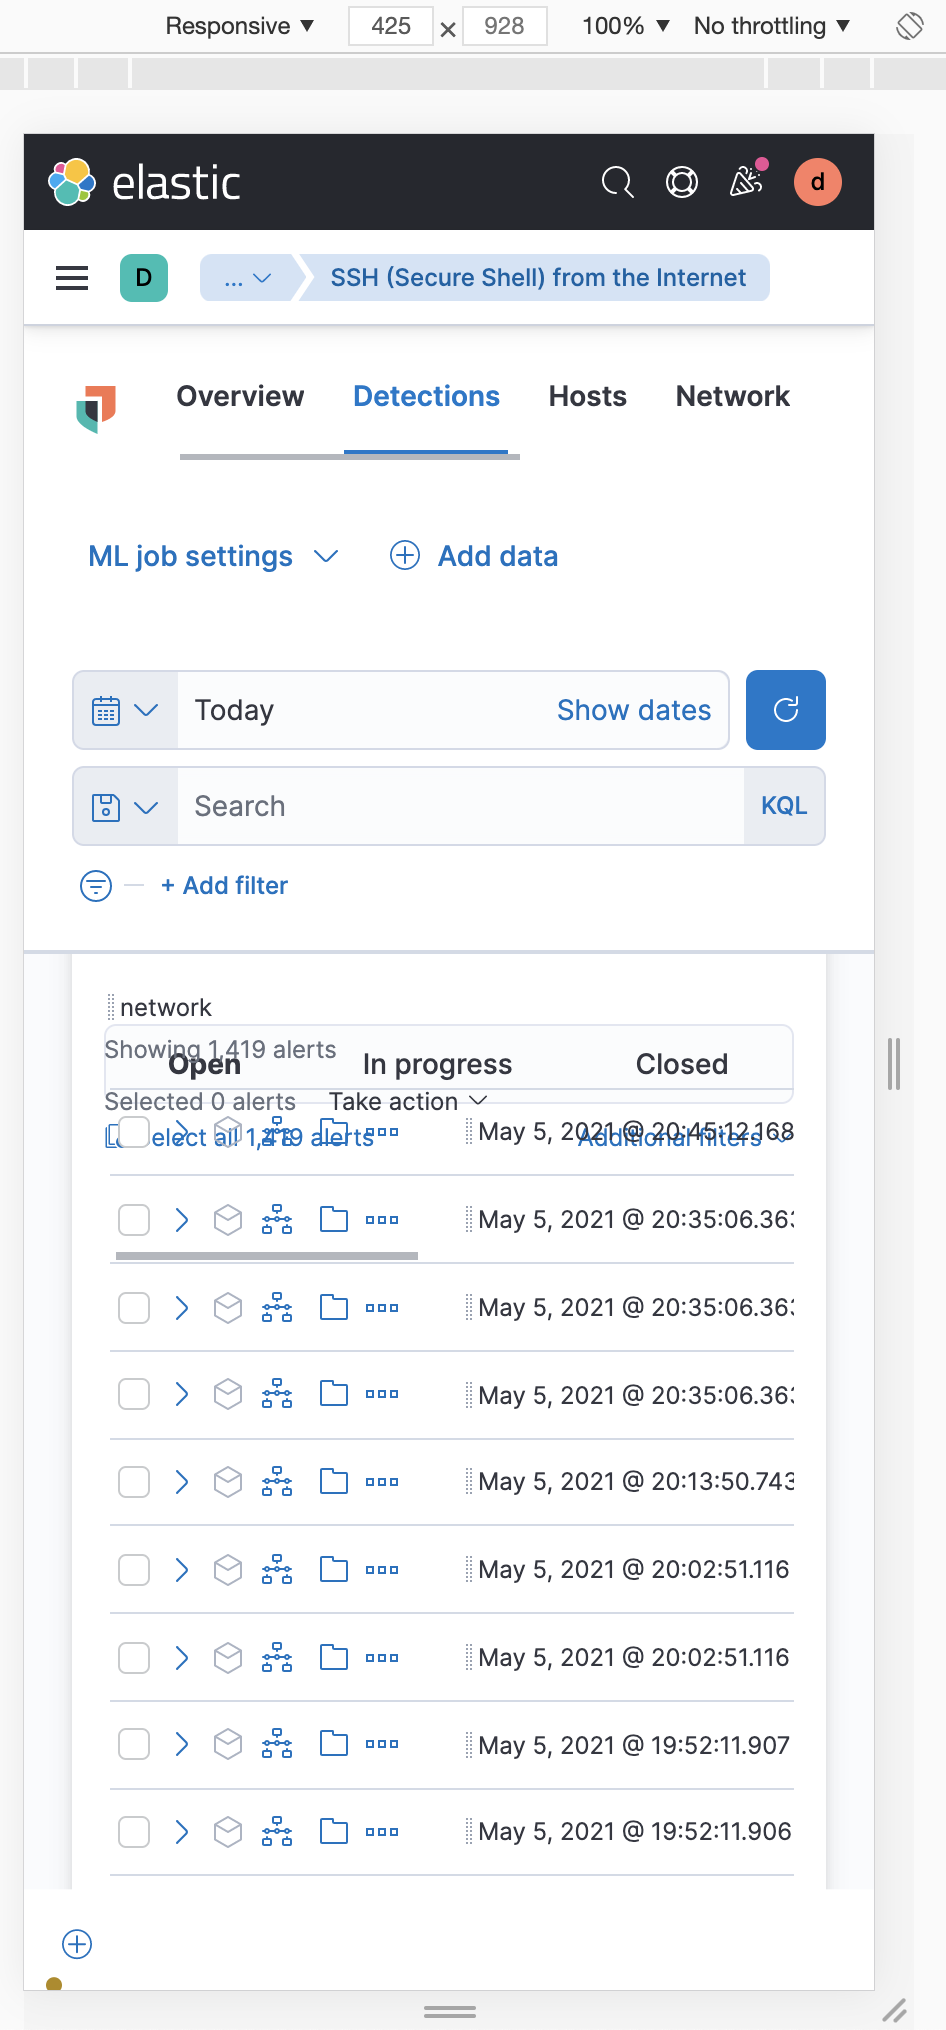Expand the collapsed breadcrumb ellipsis
This screenshot has height=2030, width=946.
click(248, 278)
